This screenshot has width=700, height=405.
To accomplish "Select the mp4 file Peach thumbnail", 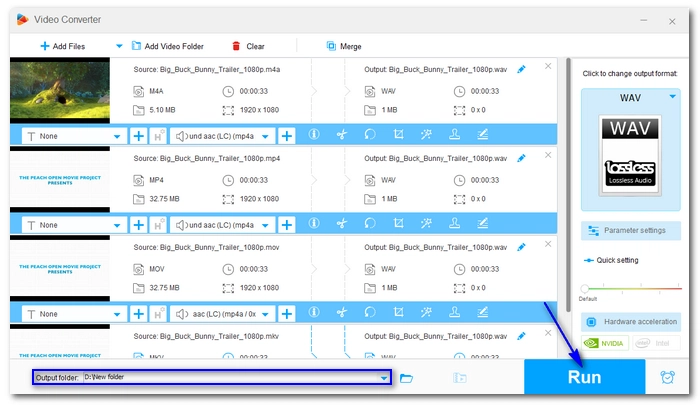I will [60, 180].
